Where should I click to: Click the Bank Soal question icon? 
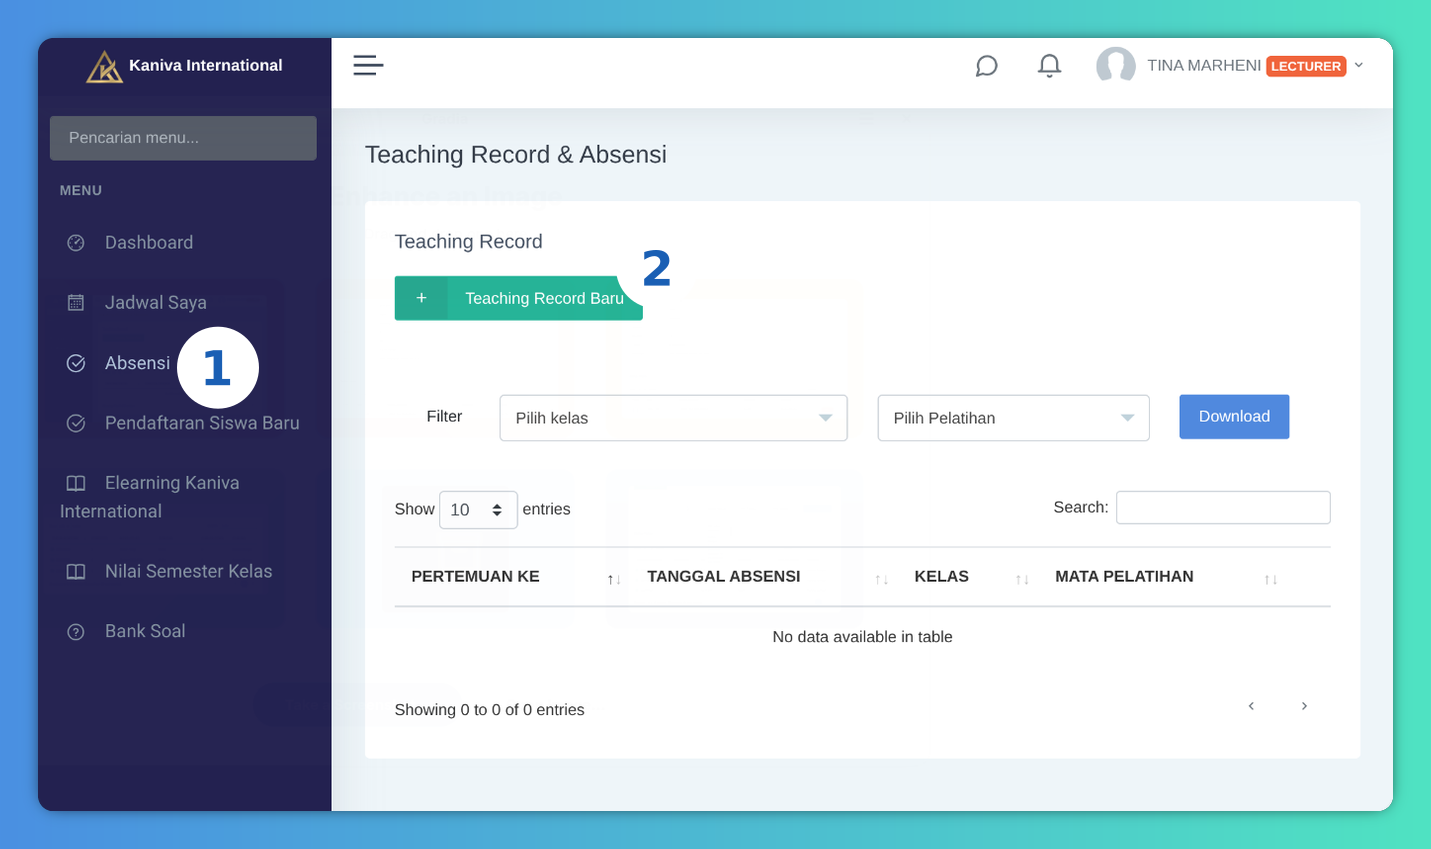coord(76,632)
